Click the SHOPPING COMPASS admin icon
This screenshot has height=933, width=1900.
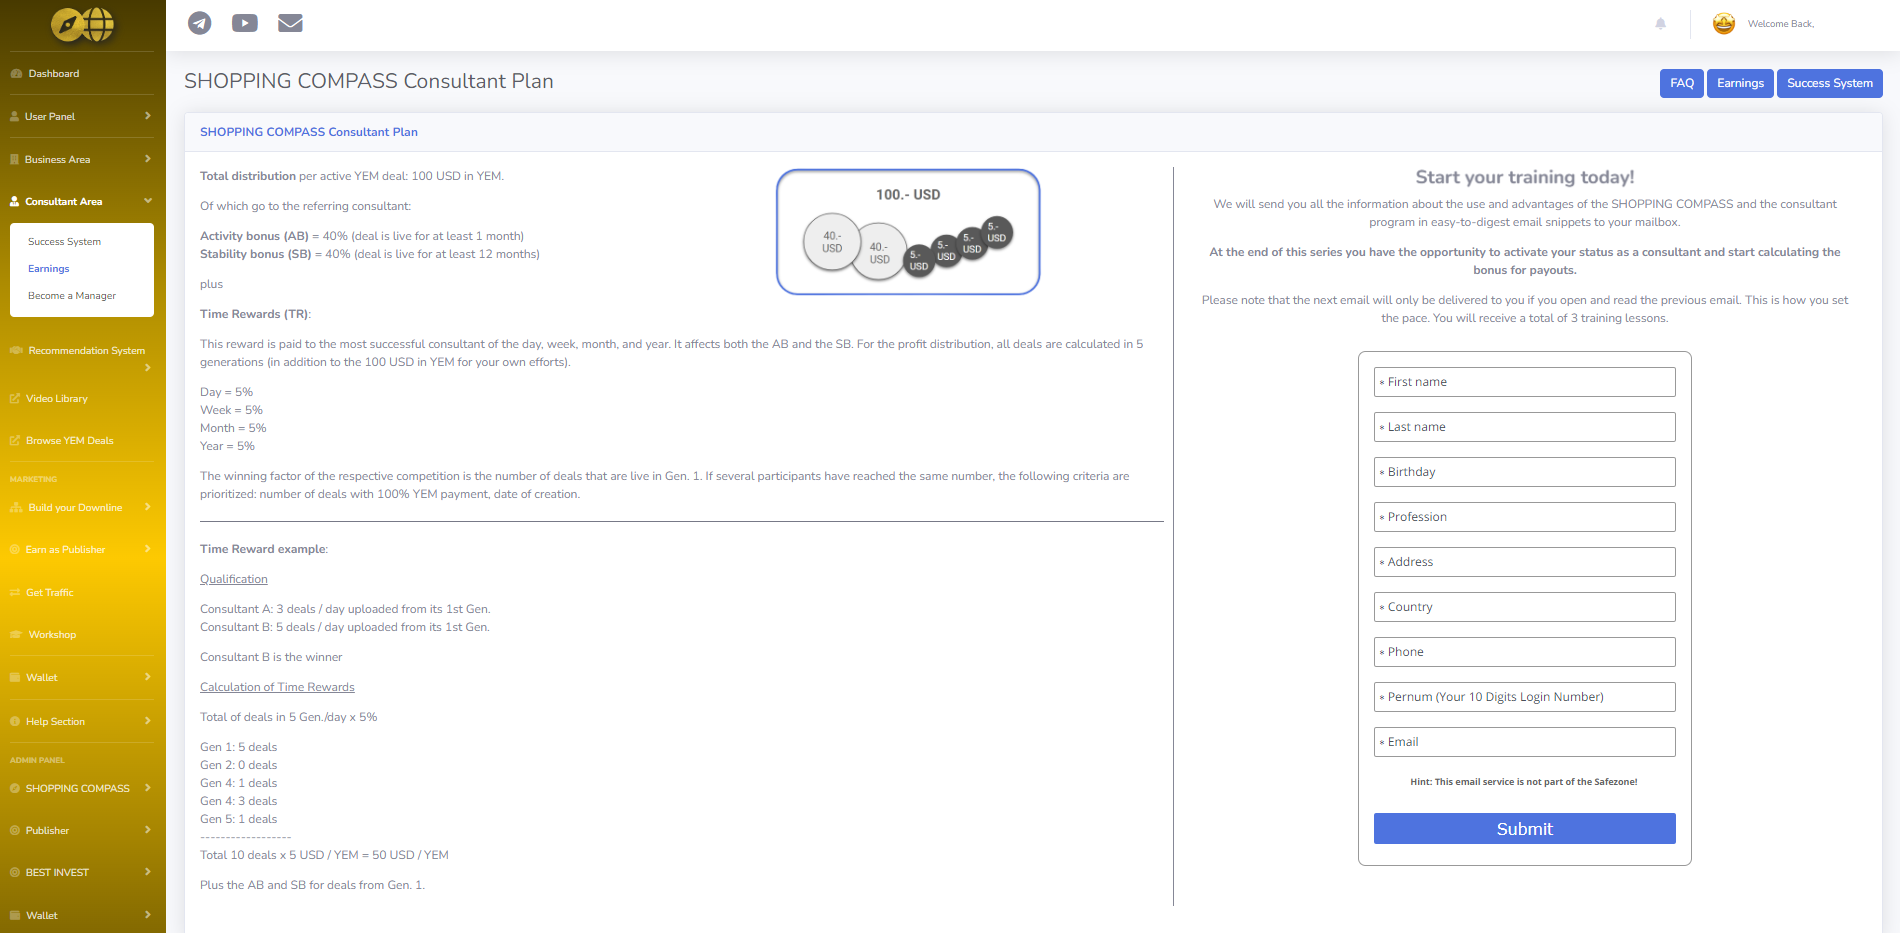[x=15, y=788]
